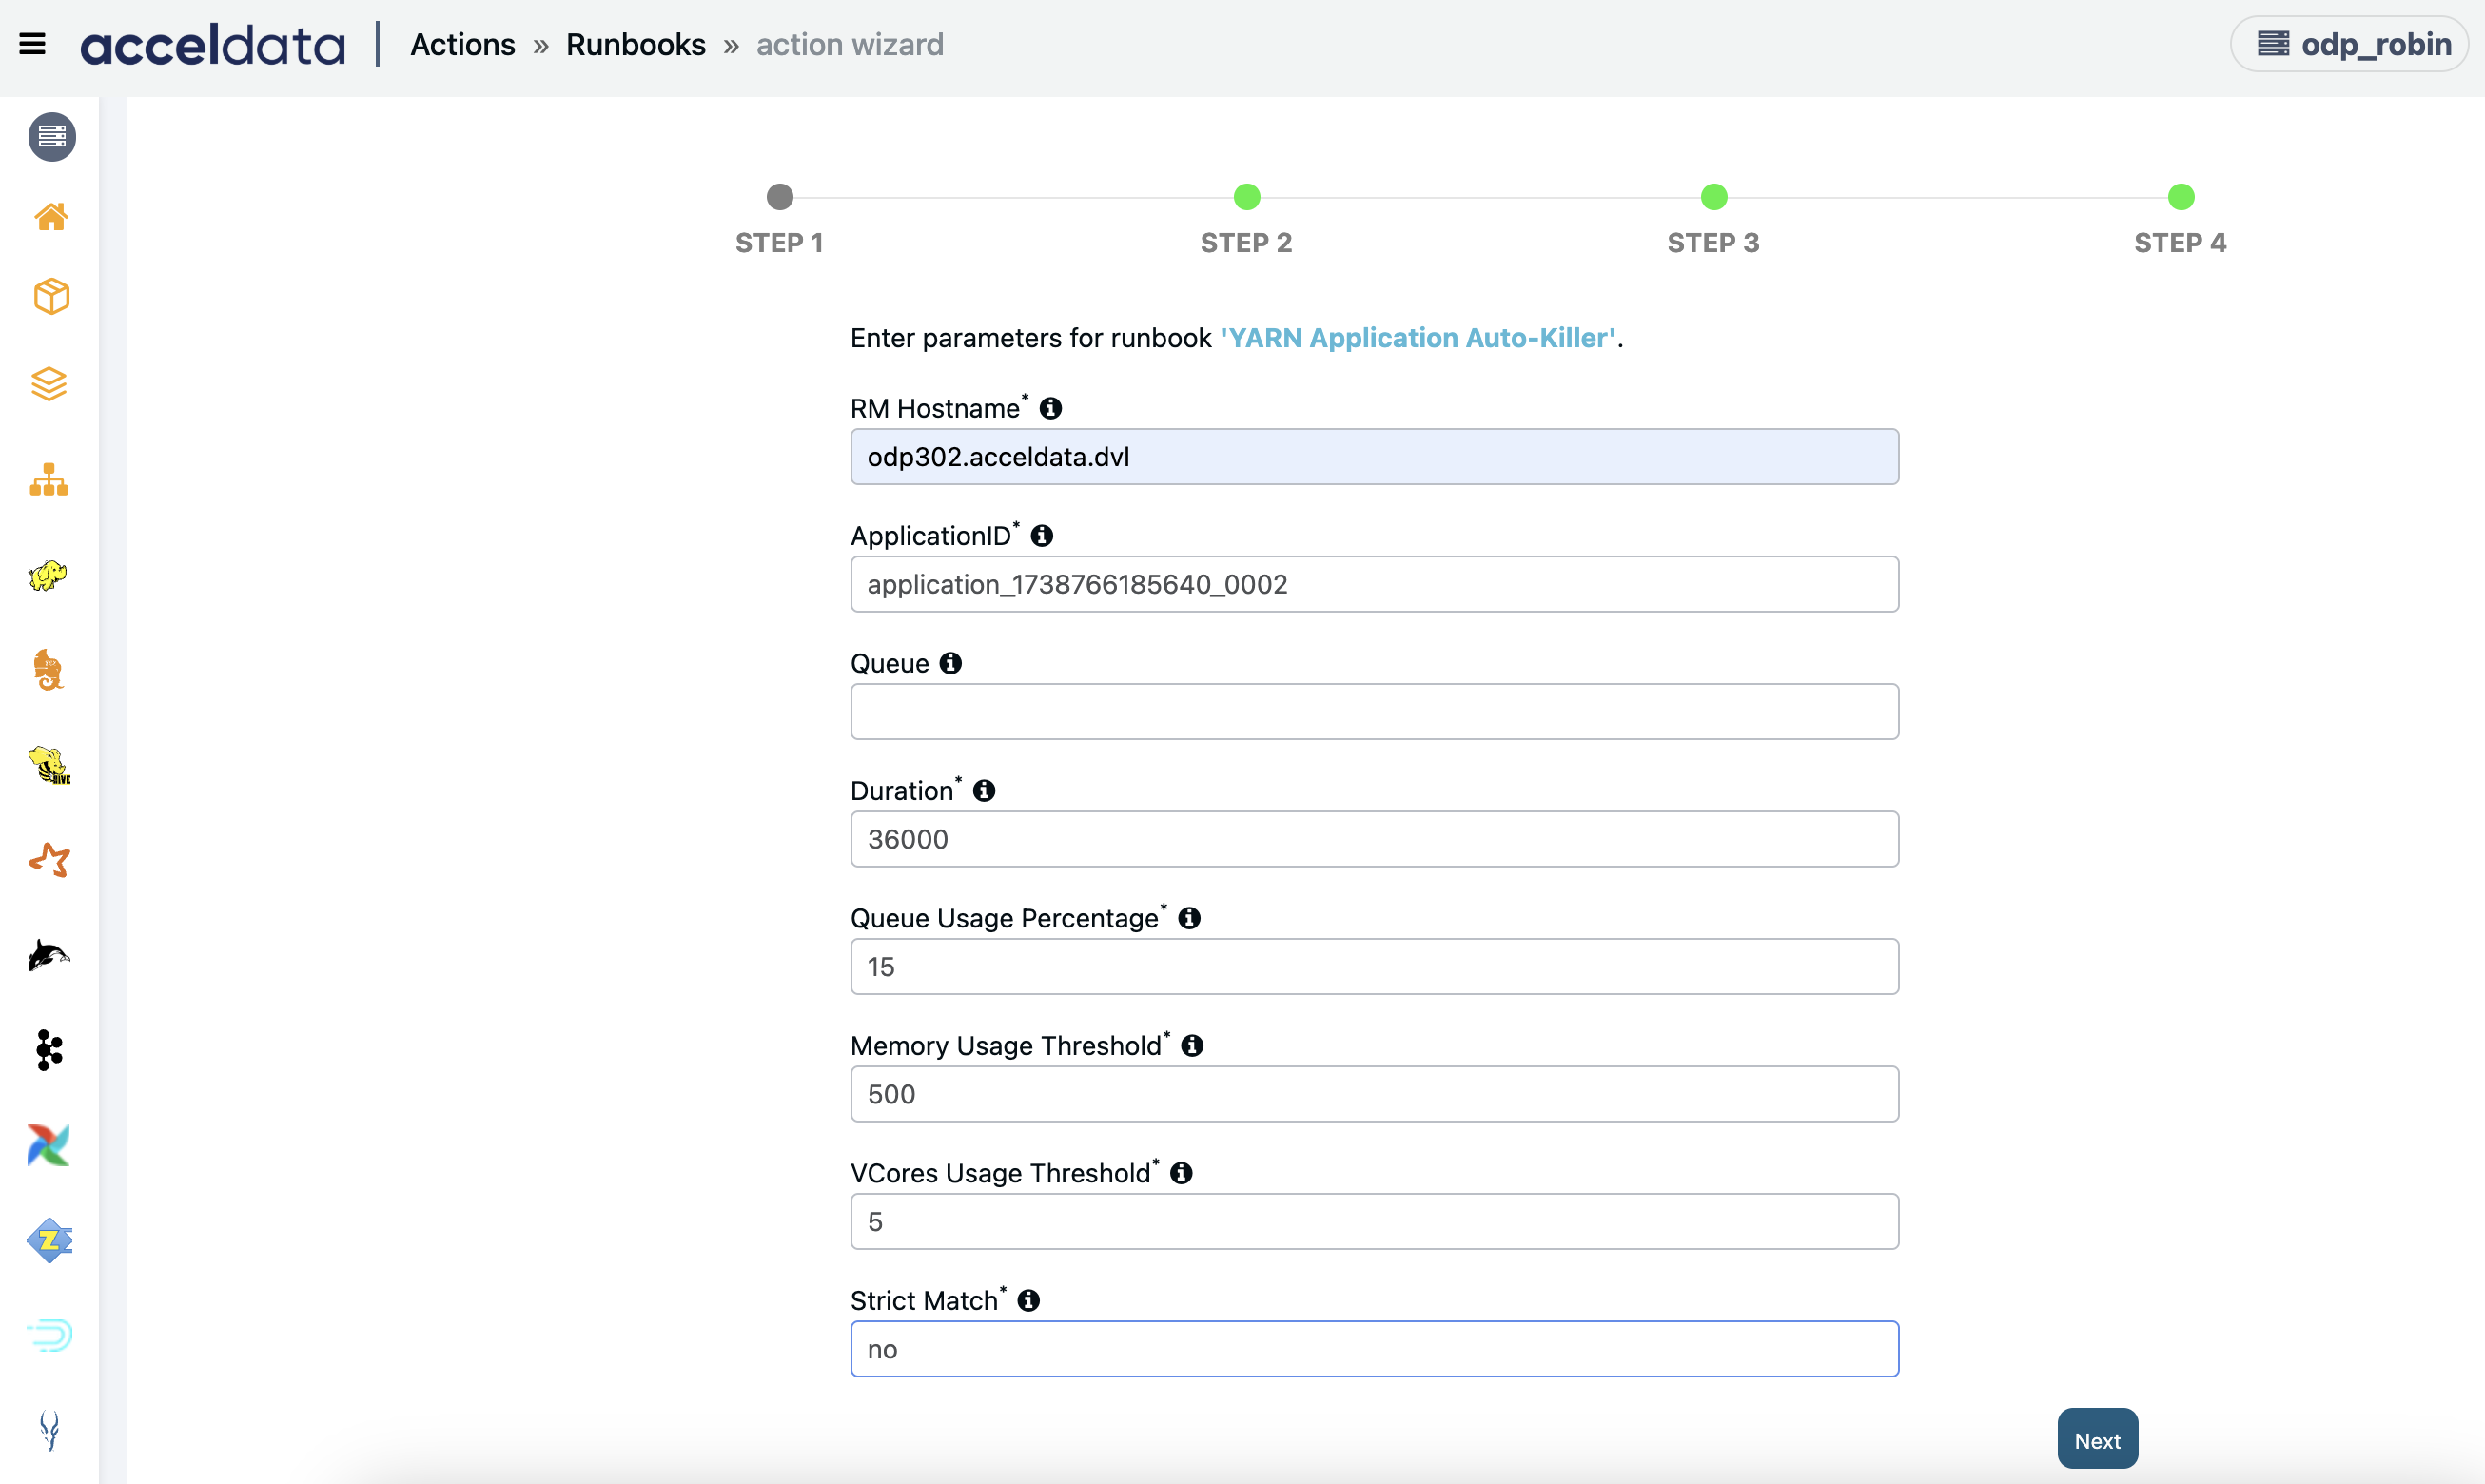Image resolution: width=2485 pixels, height=1484 pixels.
Task: Show info tooltip for ApplicationID
Action: click(1042, 536)
